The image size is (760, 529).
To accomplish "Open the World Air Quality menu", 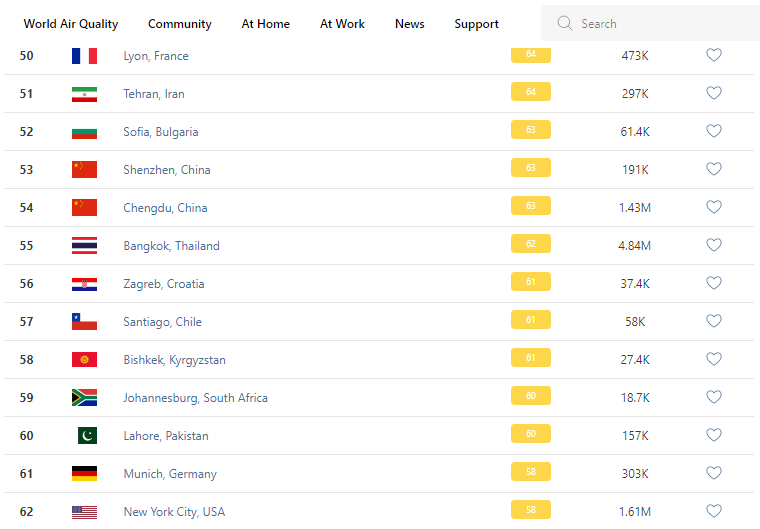I will click(x=71, y=24).
